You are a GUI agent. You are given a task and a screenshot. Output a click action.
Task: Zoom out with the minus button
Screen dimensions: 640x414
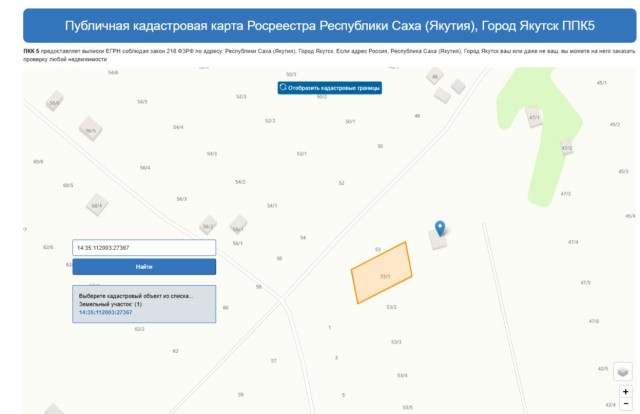(x=626, y=404)
